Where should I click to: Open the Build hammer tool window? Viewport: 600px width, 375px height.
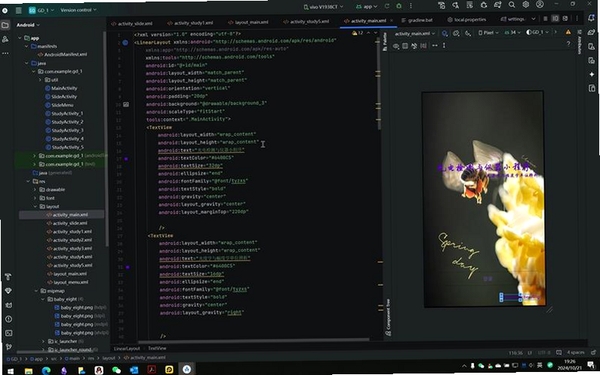(x=8, y=277)
